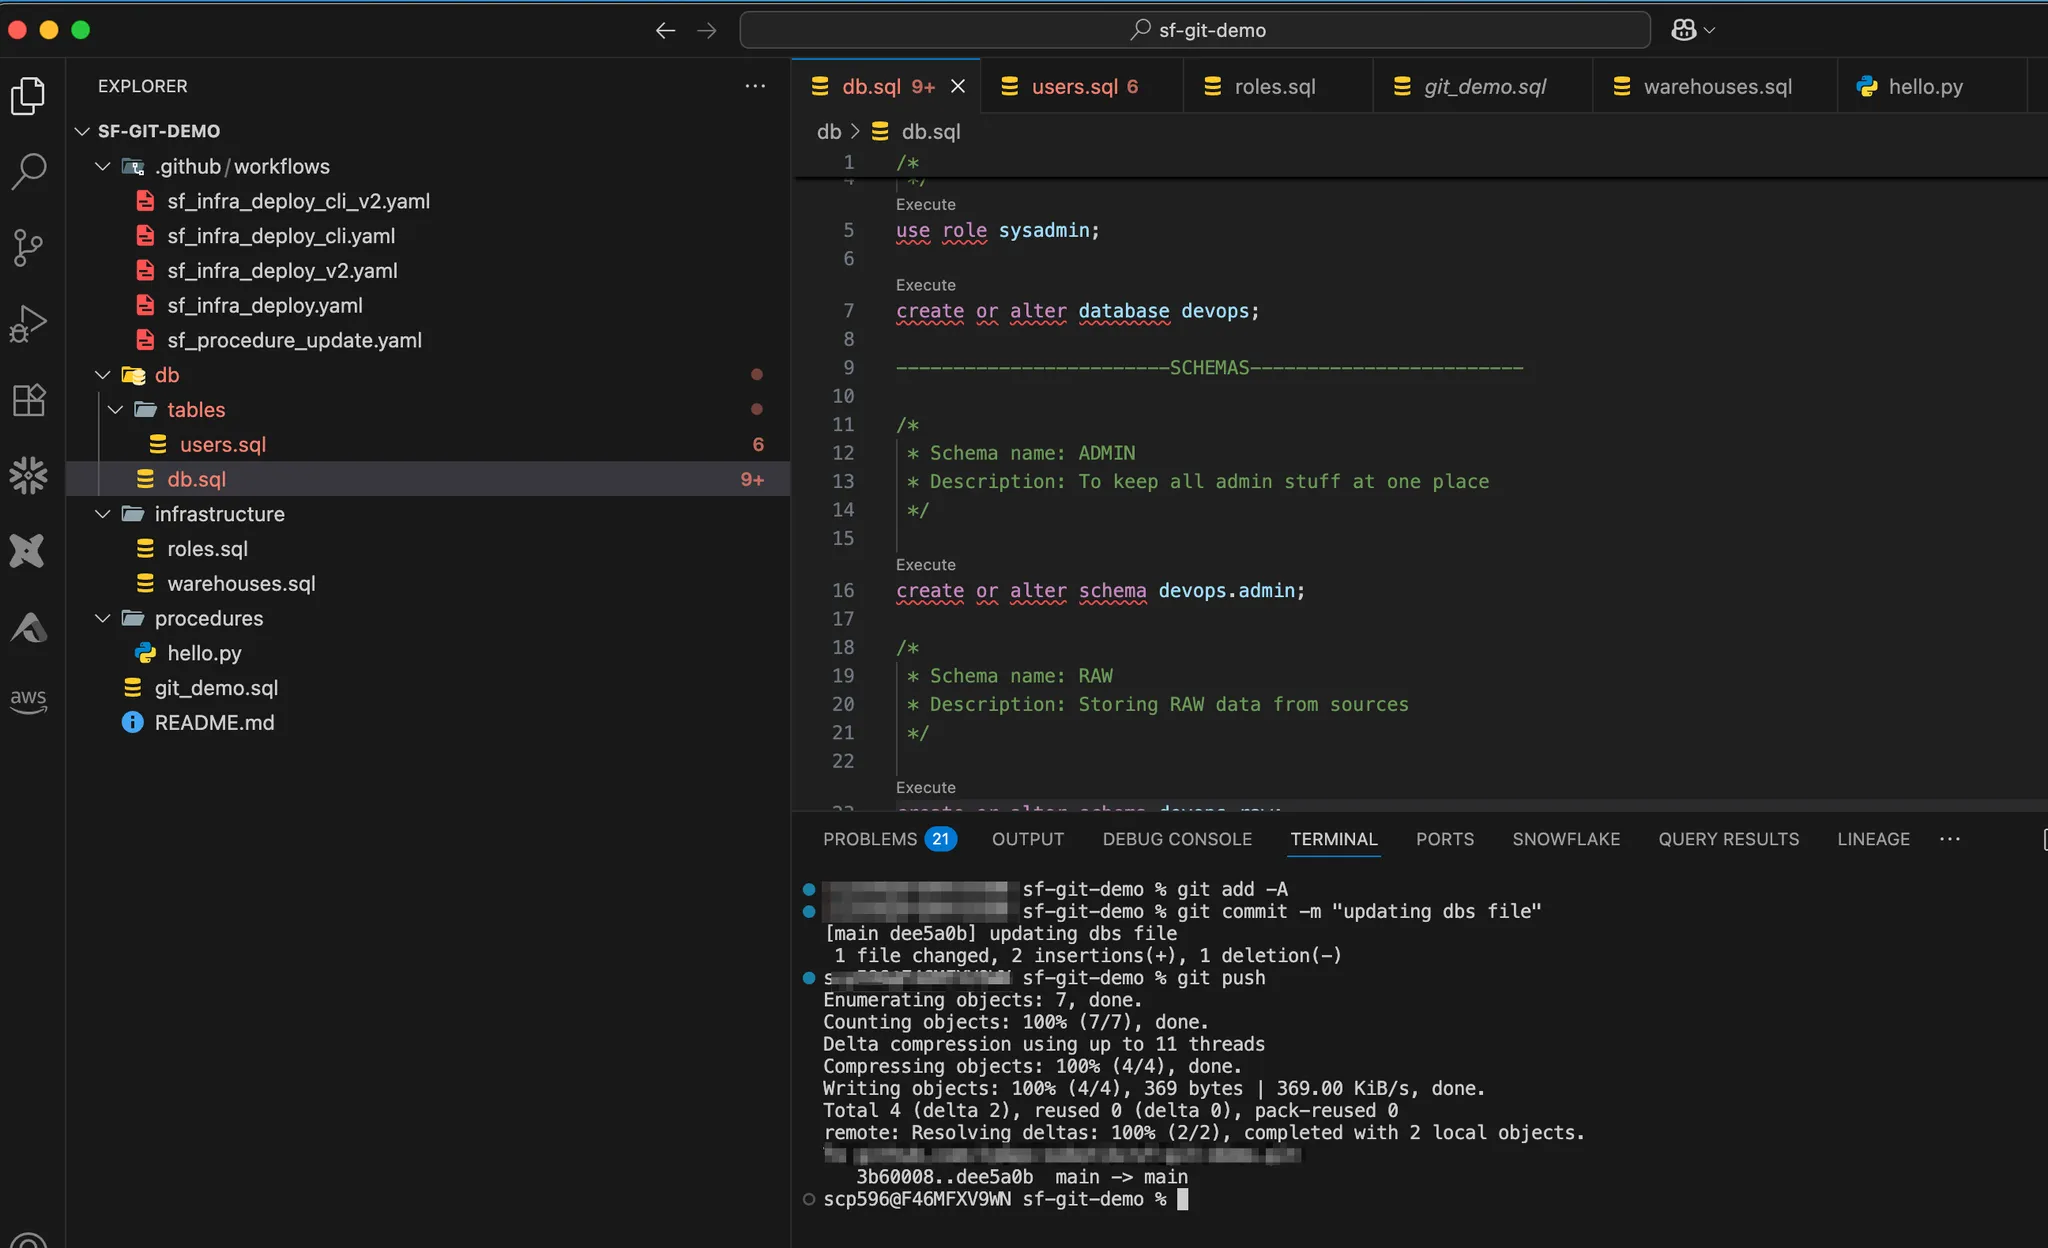This screenshot has height=1248, width=2048.
Task: Open Explorer more actions ellipsis
Action: pyautogui.click(x=755, y=86)
